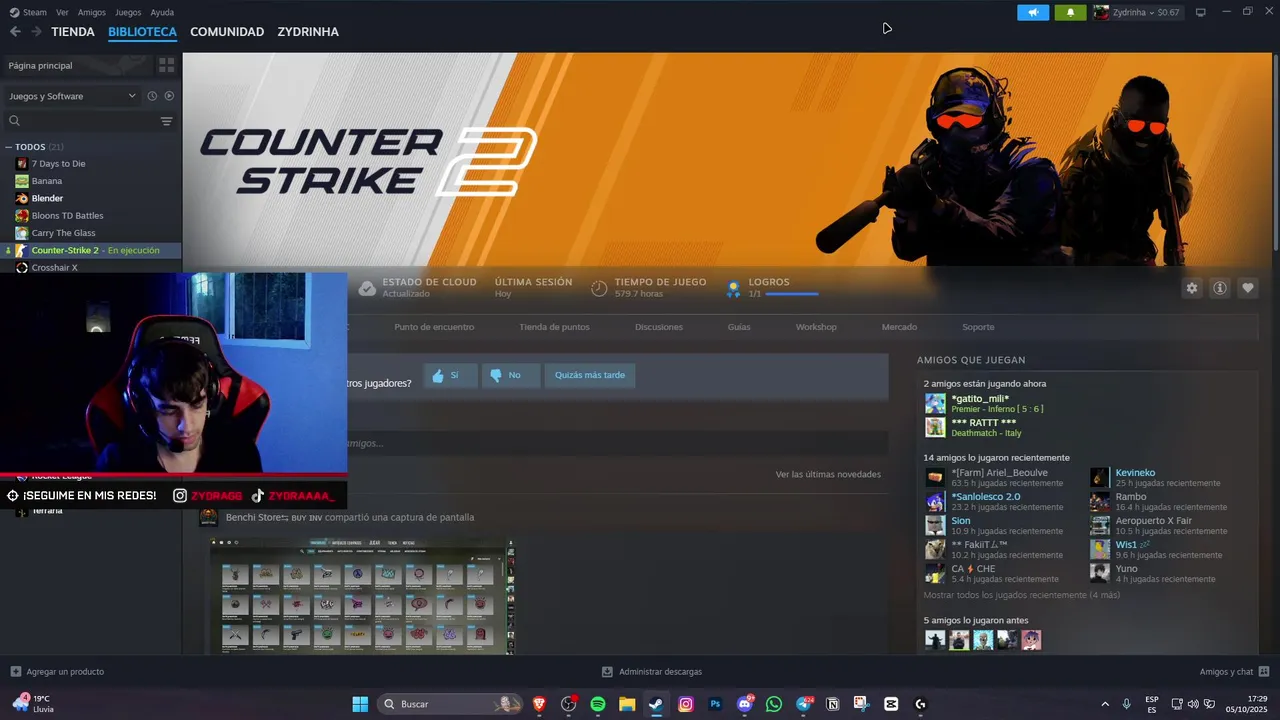The image size is (1280, 720).
Task: Open Kevineko friend entry
Action: pos(1135,473)
